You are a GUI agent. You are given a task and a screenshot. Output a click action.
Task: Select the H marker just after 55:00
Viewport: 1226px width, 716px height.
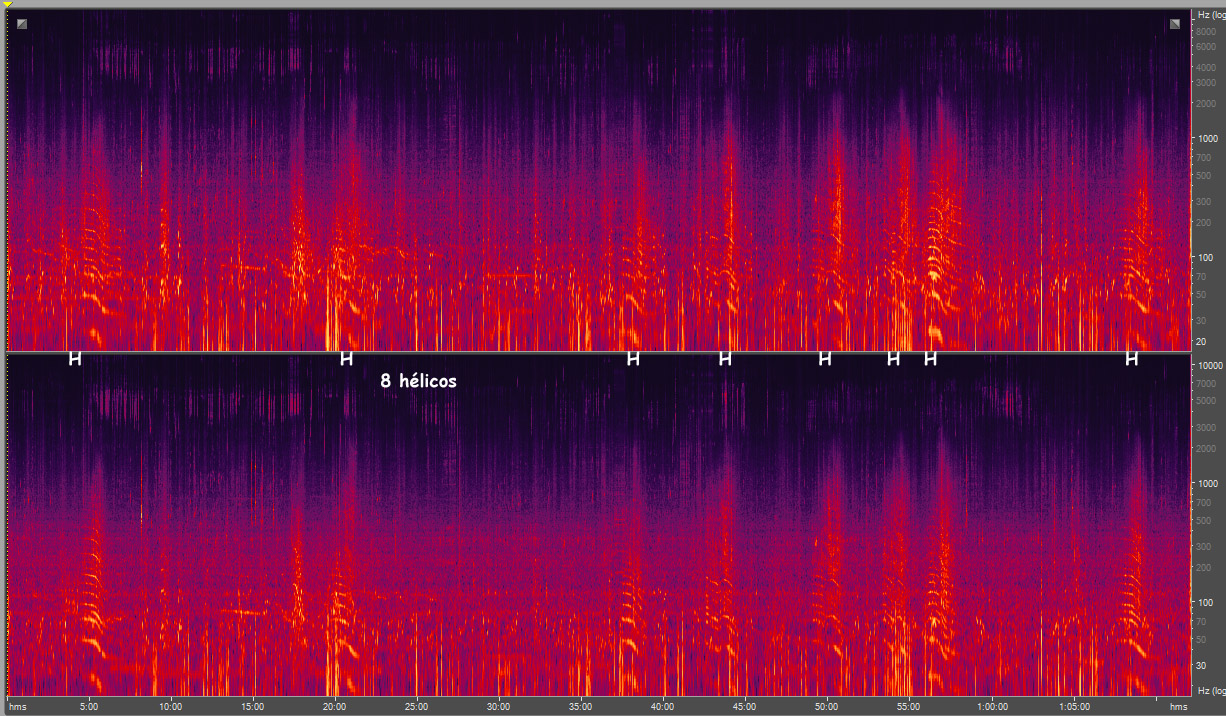(930, 359)
